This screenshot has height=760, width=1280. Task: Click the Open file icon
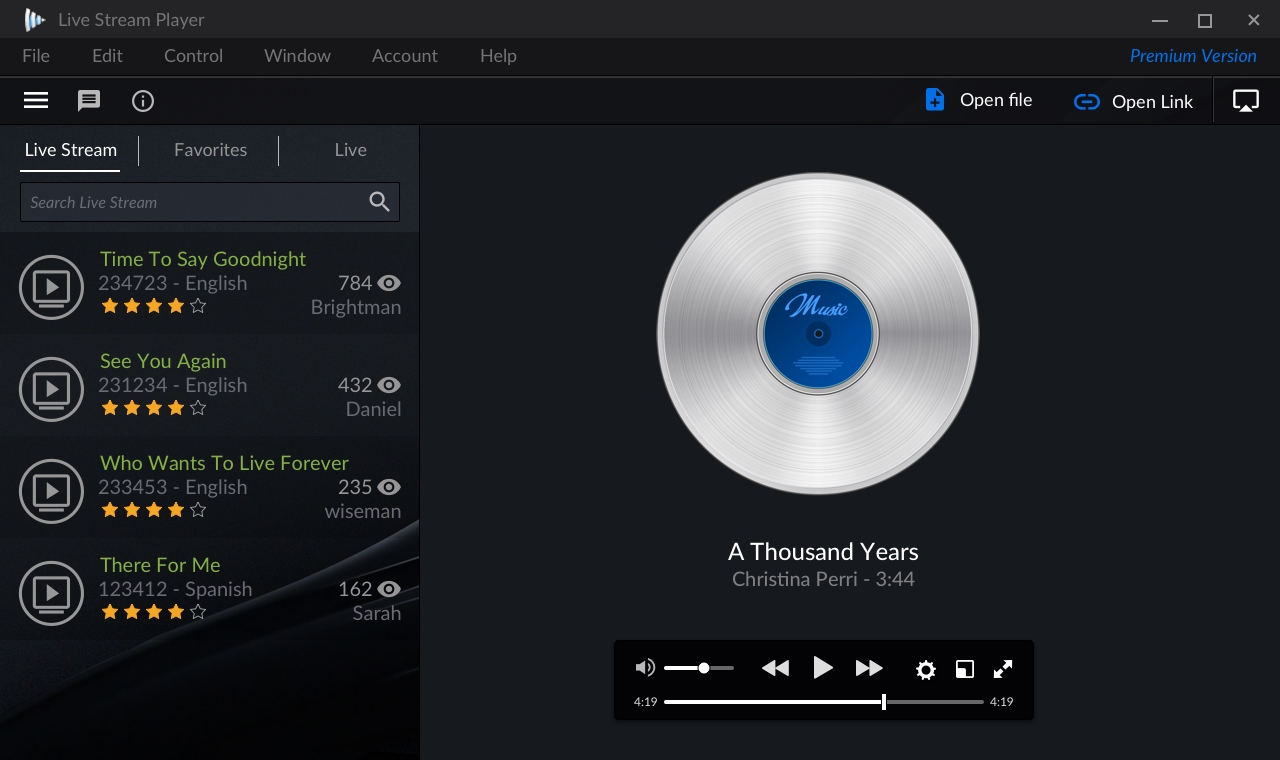(935, 100)
